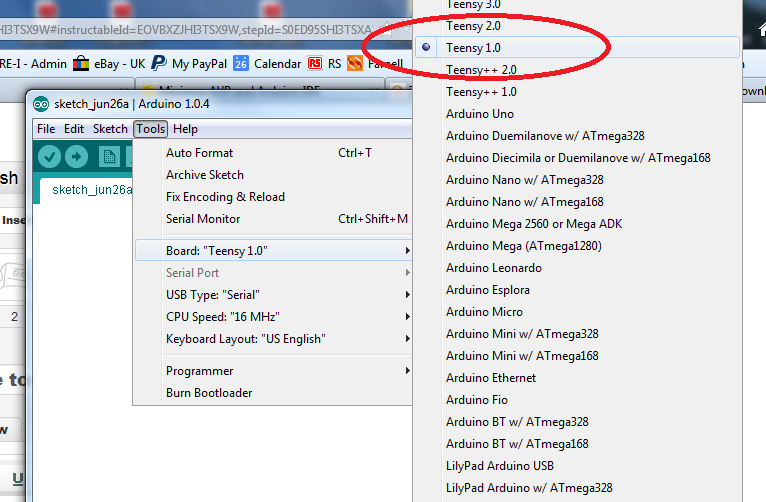
Task: Select Teensy 2.0 board
Action: click(577, 26)
